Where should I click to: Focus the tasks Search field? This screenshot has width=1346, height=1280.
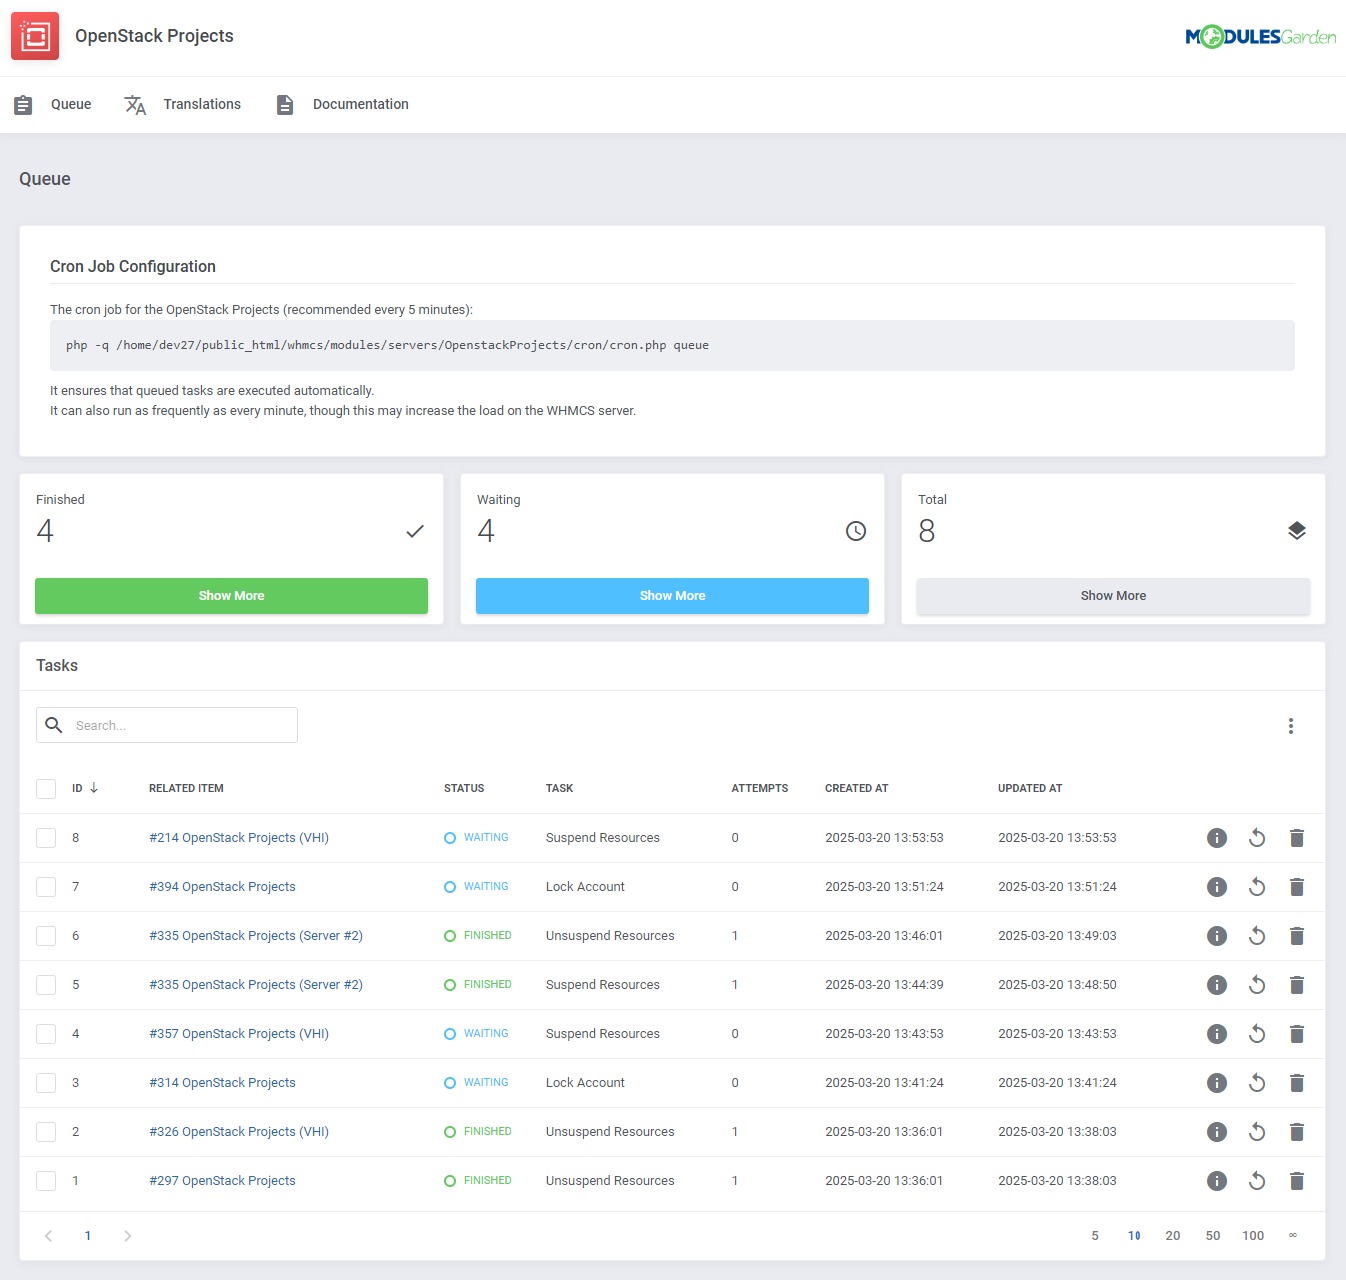click(167, 725)
